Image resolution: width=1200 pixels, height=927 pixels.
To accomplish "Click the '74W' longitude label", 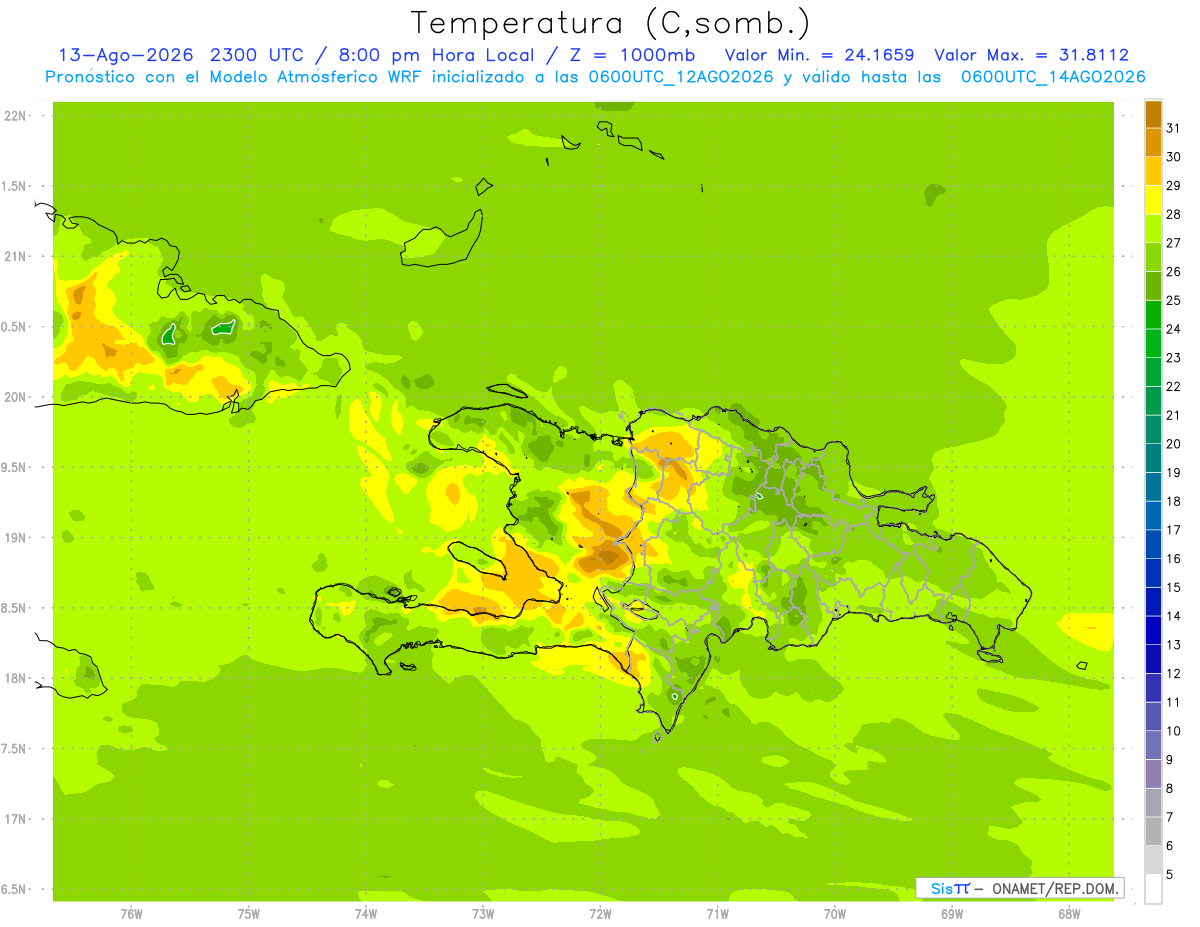I will click(x=366, y=915).
